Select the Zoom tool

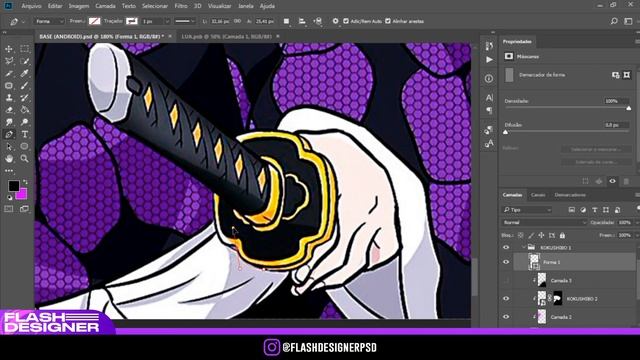[24, 159]
